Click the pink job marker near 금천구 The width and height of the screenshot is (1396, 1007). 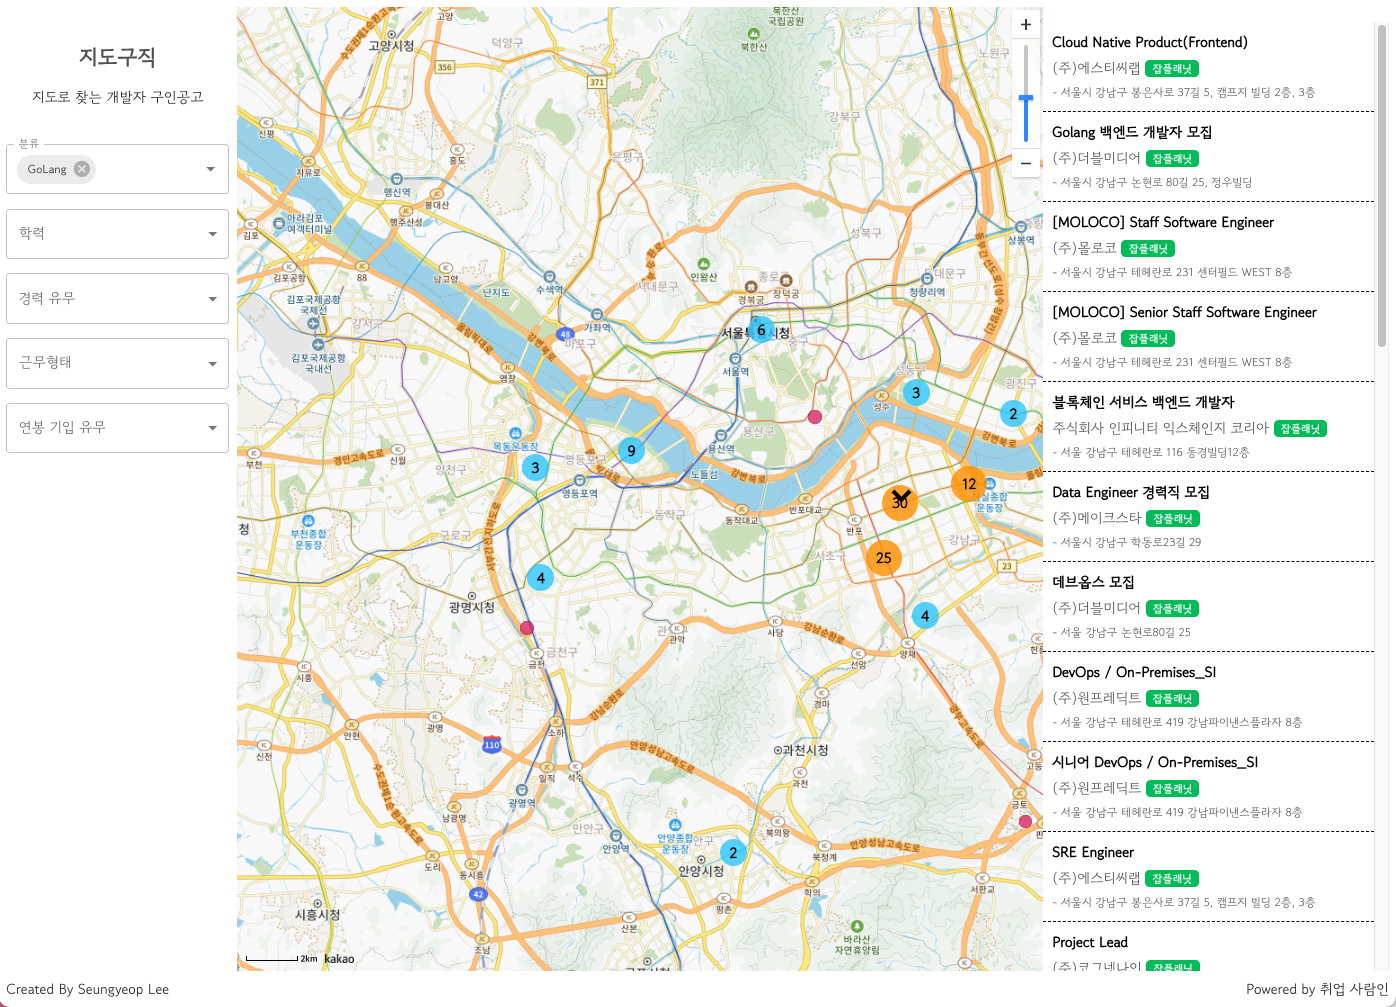527,628
